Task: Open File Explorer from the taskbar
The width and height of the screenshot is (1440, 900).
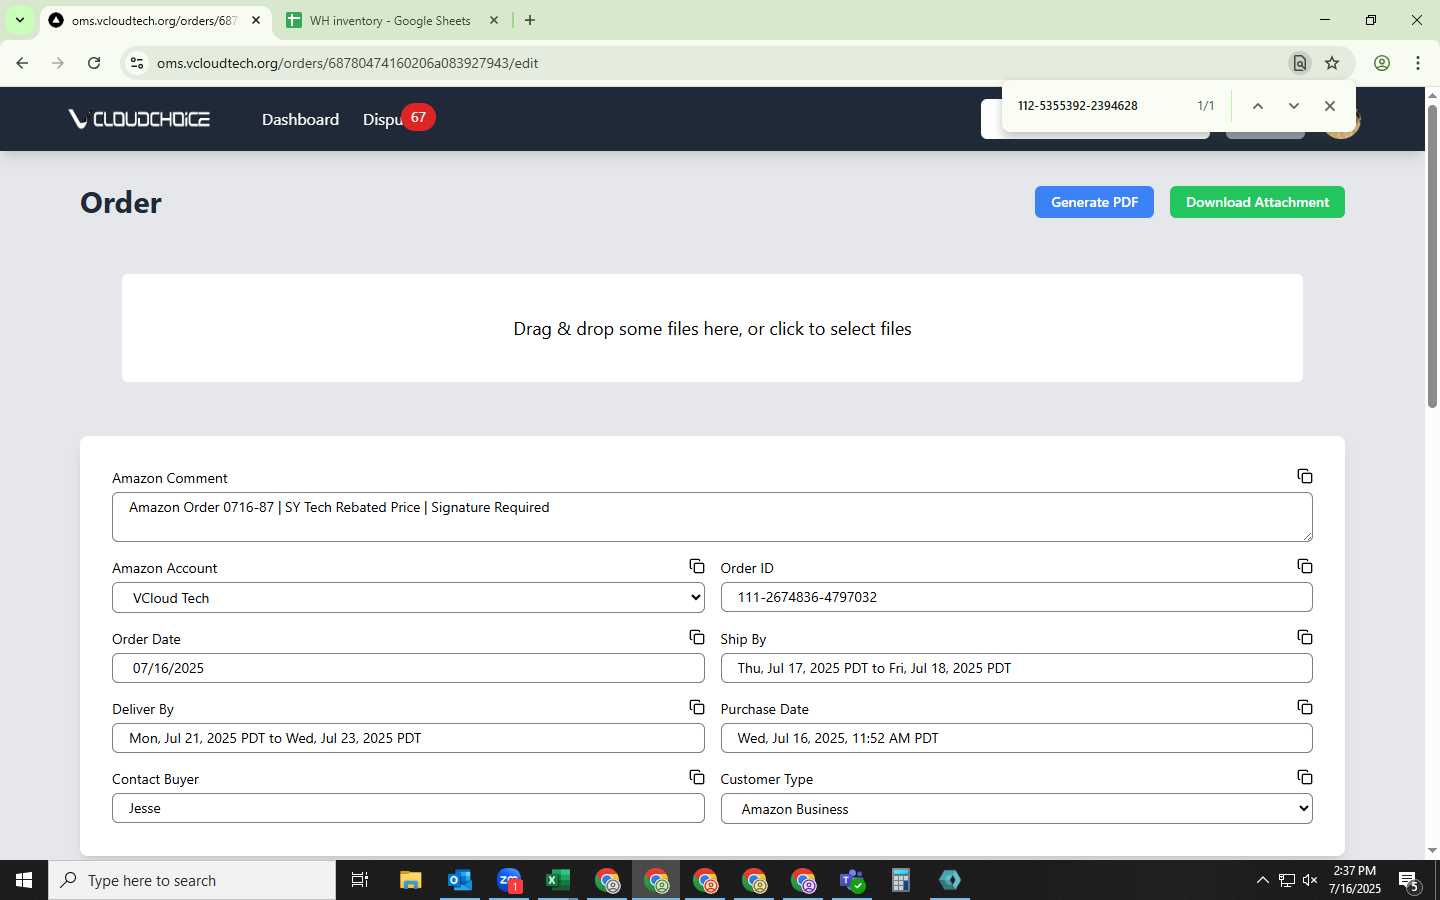Action: (x=411, y=880)
